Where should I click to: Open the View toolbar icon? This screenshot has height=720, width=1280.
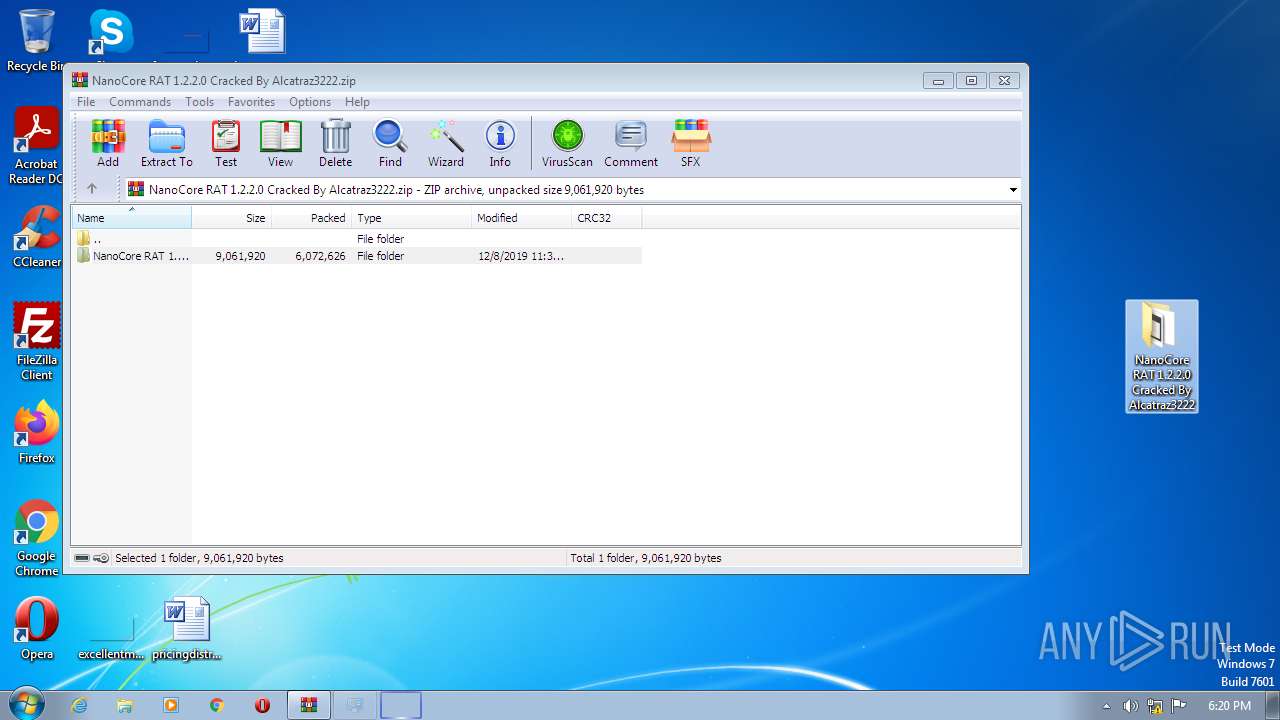(x=280, y=144)
